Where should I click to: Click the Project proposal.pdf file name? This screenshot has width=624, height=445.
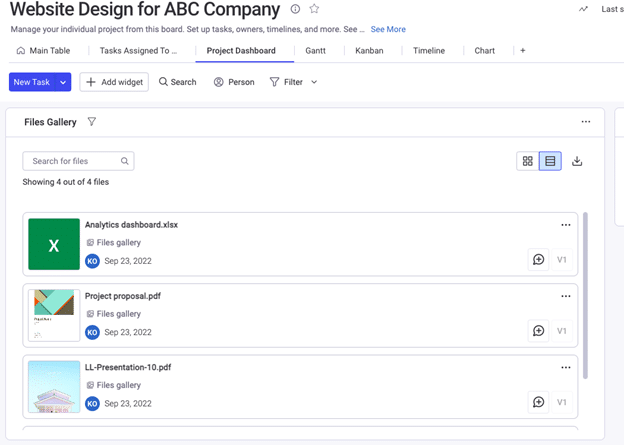tap(123, 296)
